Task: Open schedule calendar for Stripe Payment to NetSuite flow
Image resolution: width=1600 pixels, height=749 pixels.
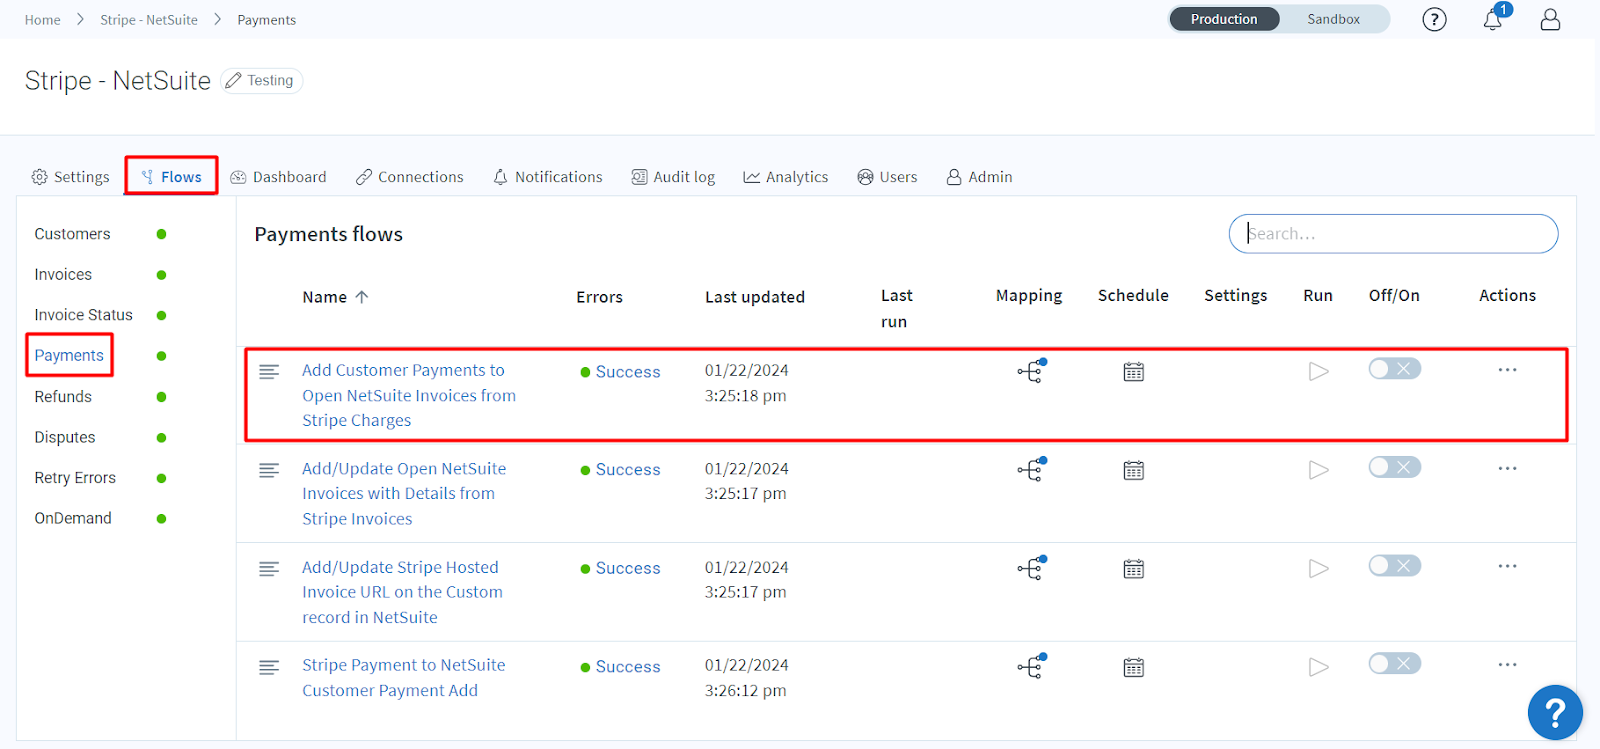Action: [1133, 667]
